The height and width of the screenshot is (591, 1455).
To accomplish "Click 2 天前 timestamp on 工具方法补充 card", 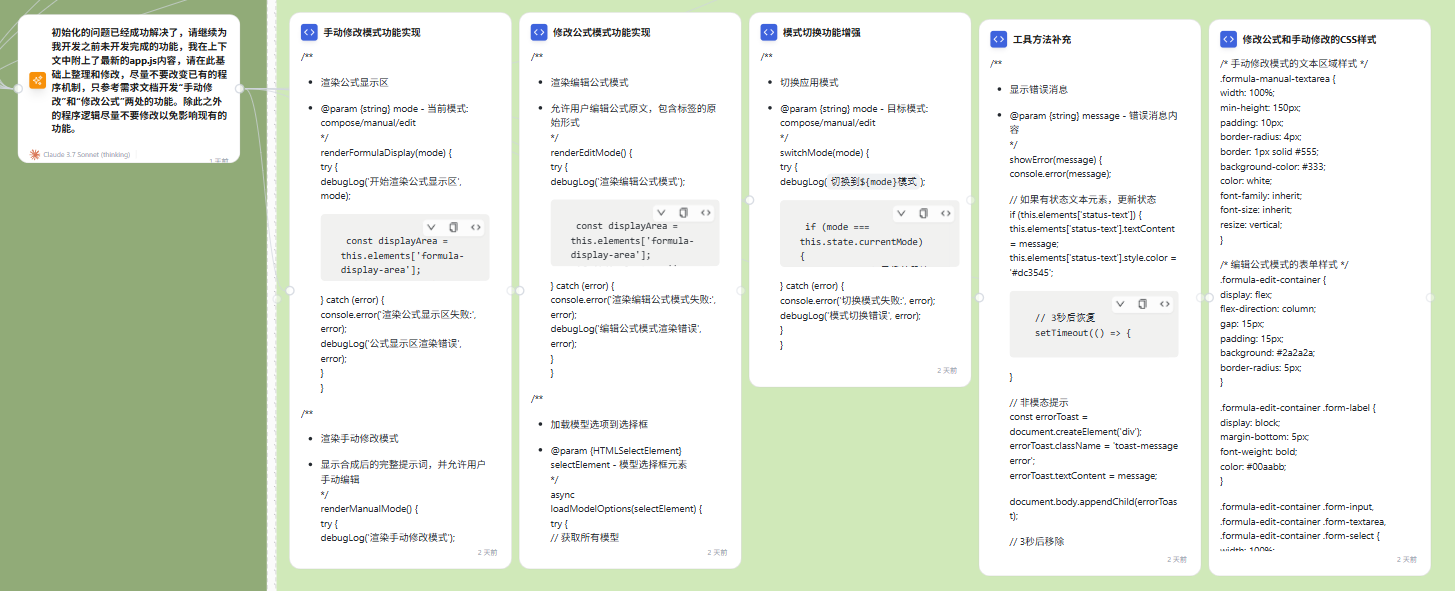I will pos(1177,559).
